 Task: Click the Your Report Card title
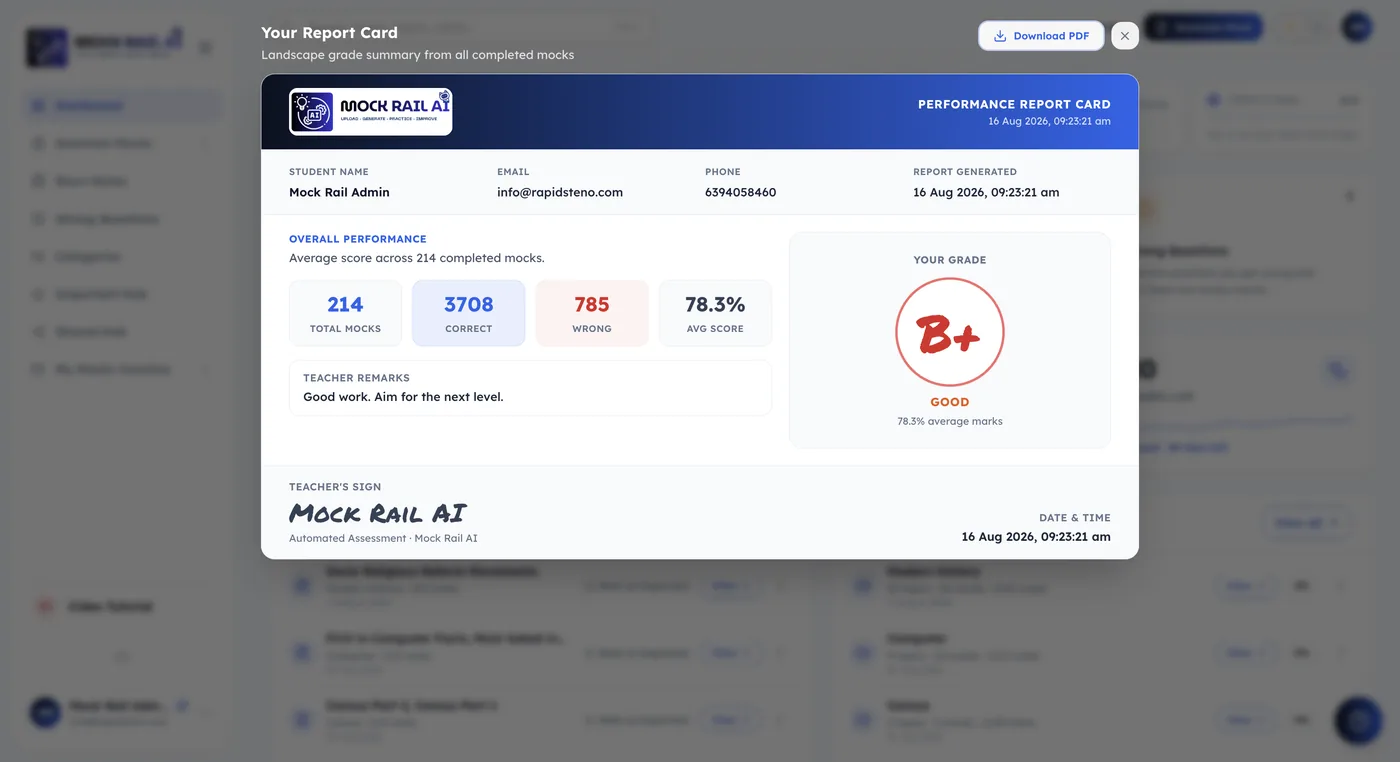pos(329,33)
